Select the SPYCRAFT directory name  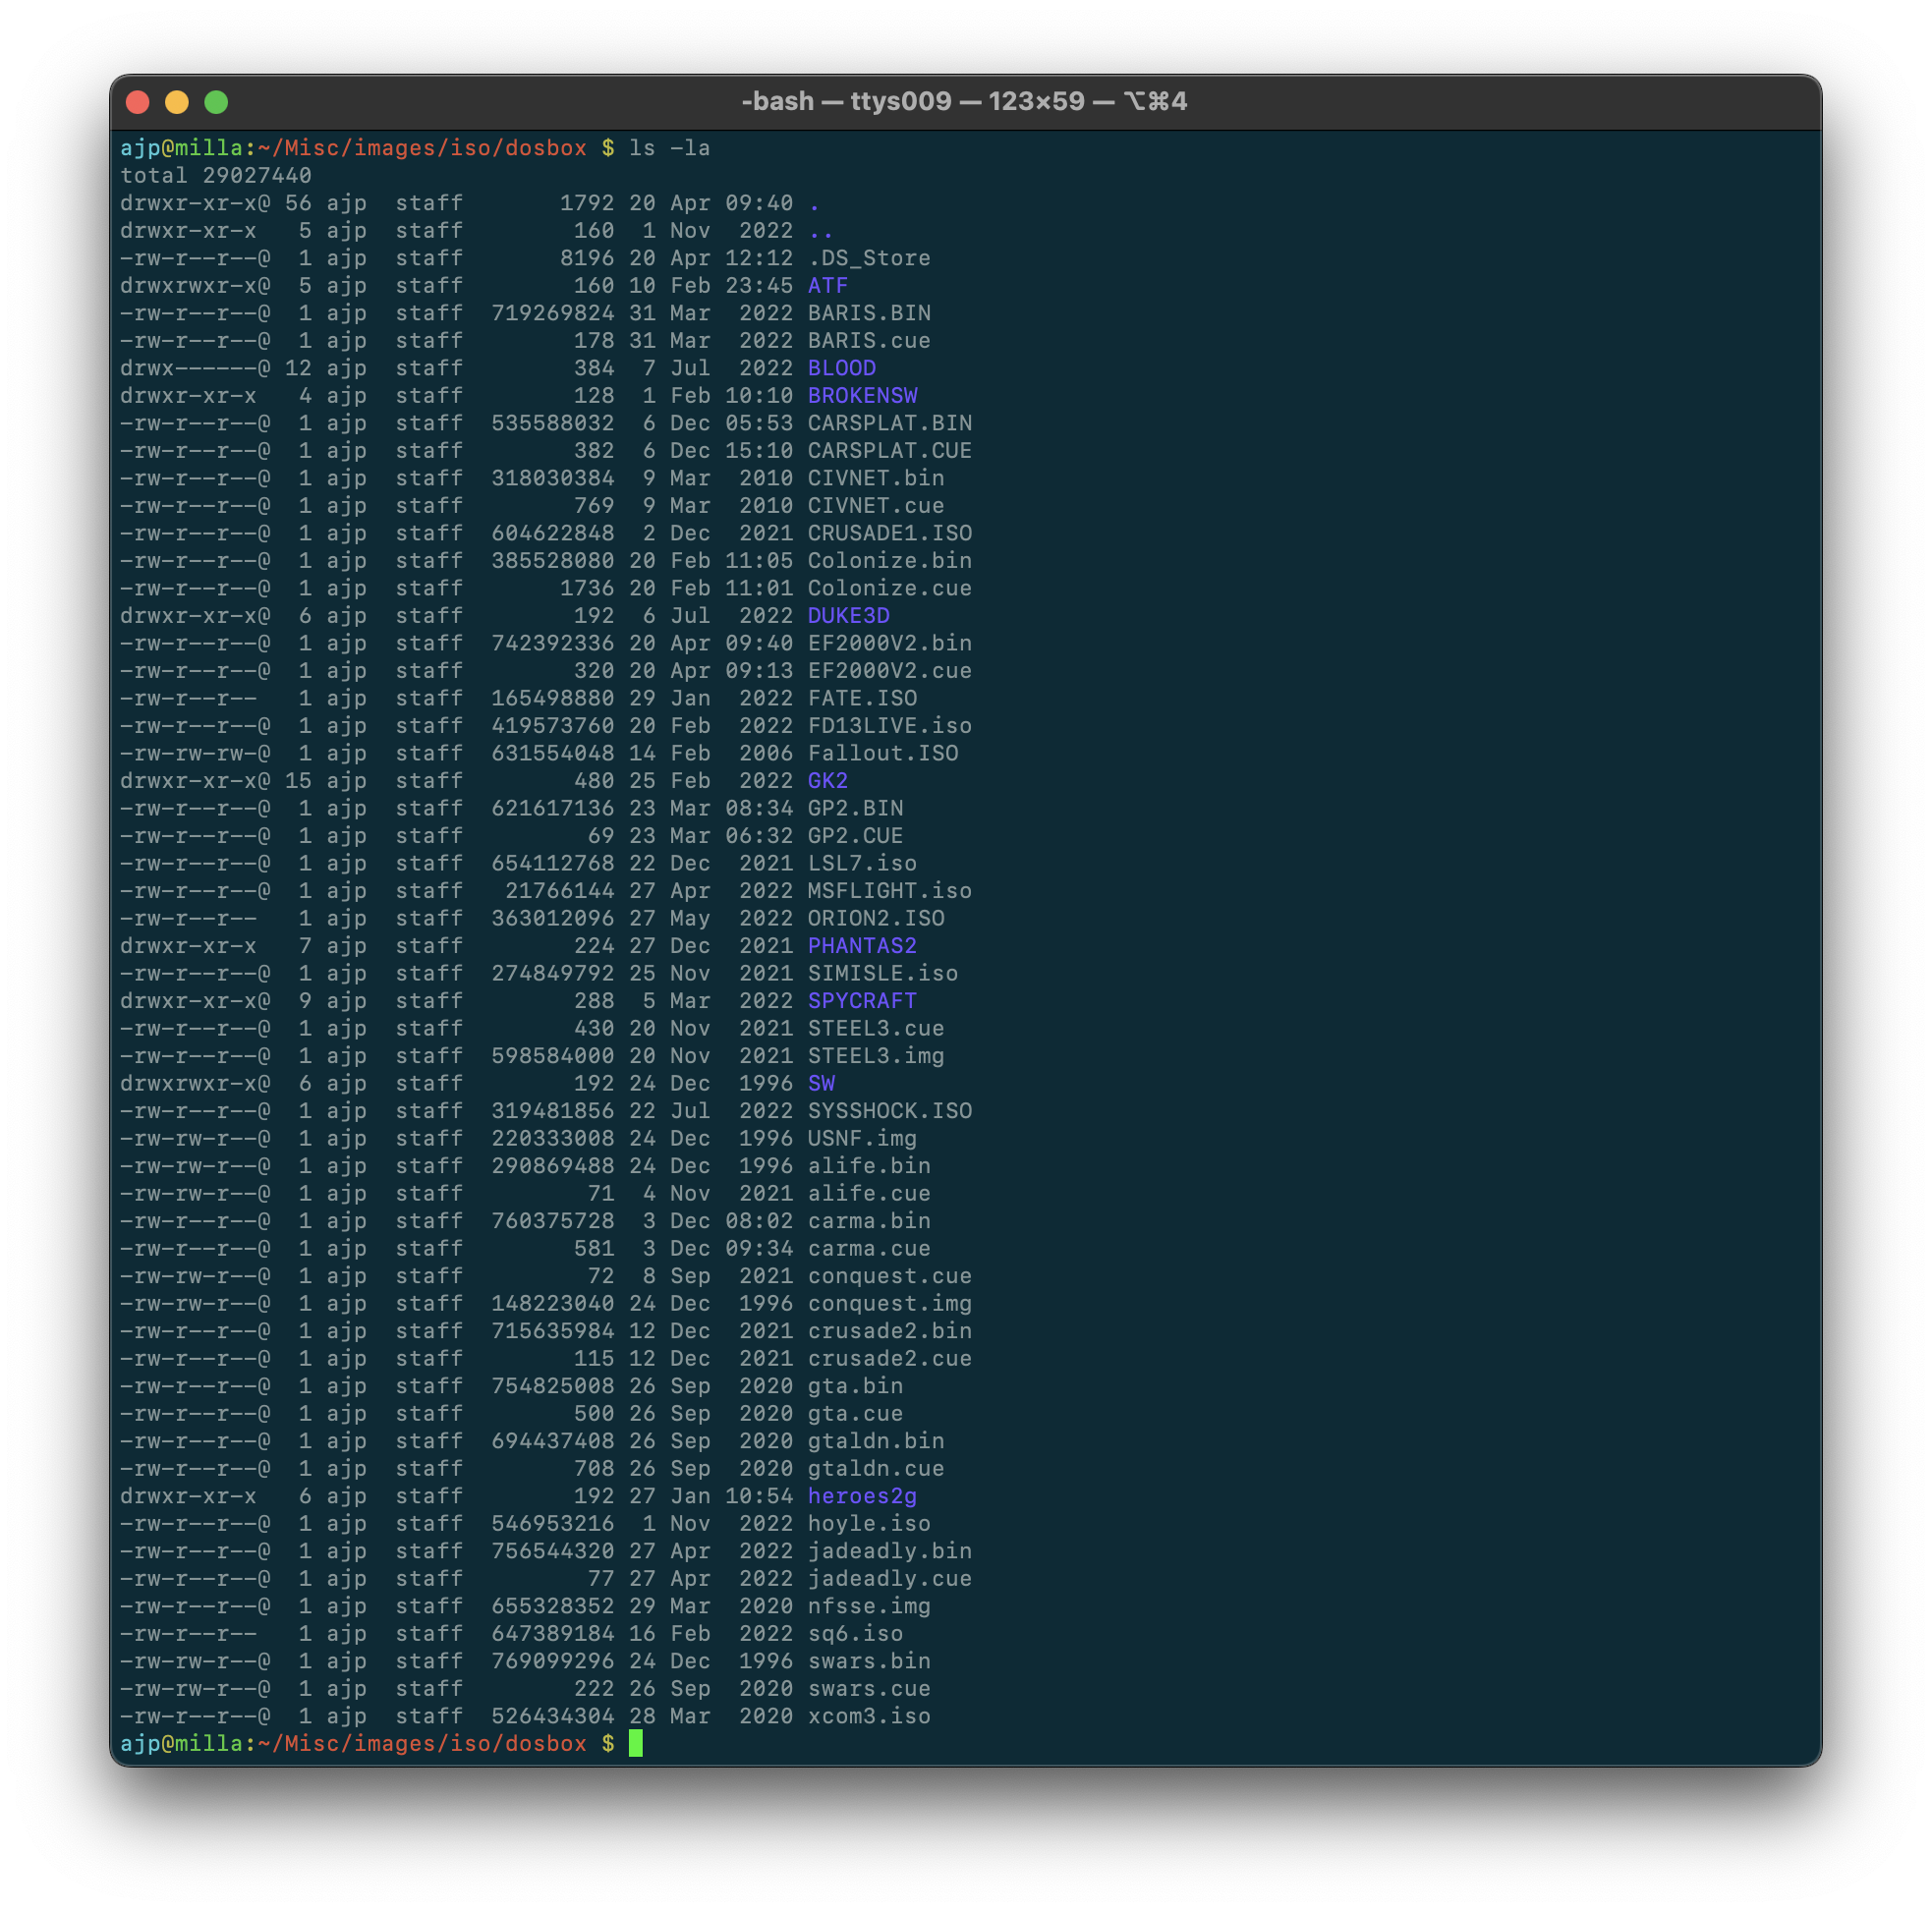(x=861, y=1000)
